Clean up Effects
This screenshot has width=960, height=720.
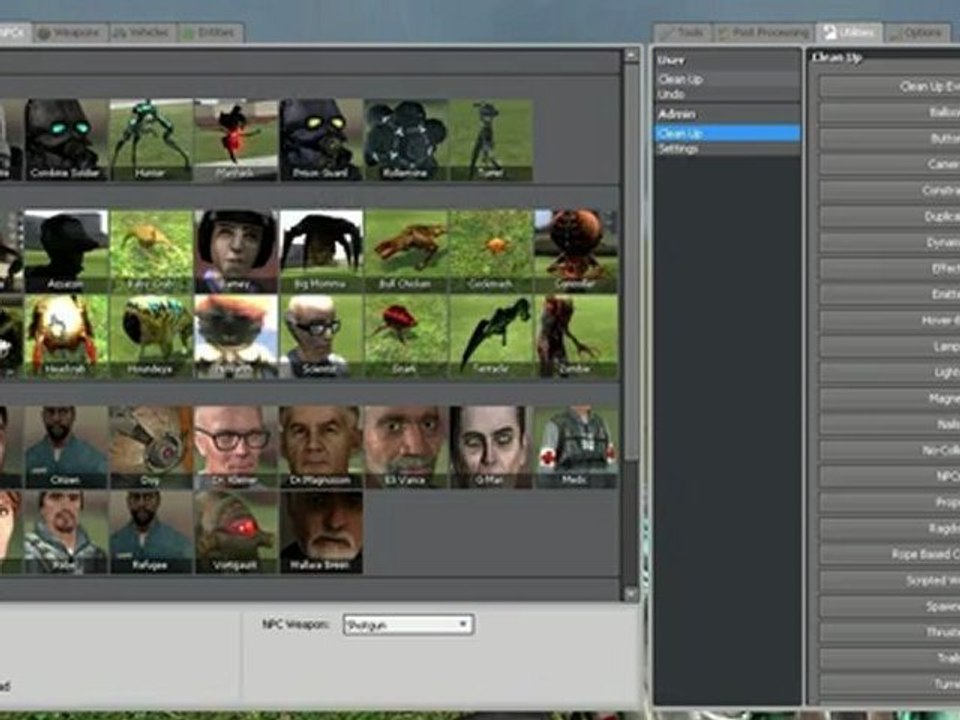[890, 269]
